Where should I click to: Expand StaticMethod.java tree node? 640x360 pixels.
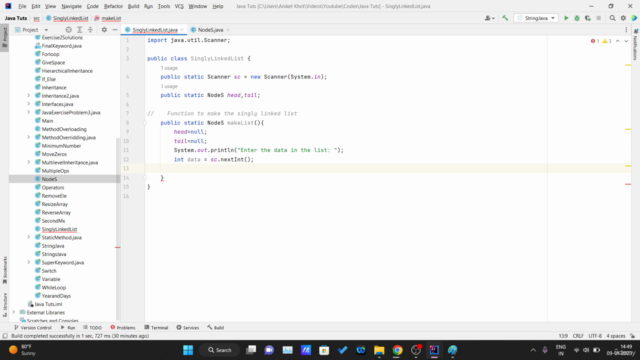[29, 237]
